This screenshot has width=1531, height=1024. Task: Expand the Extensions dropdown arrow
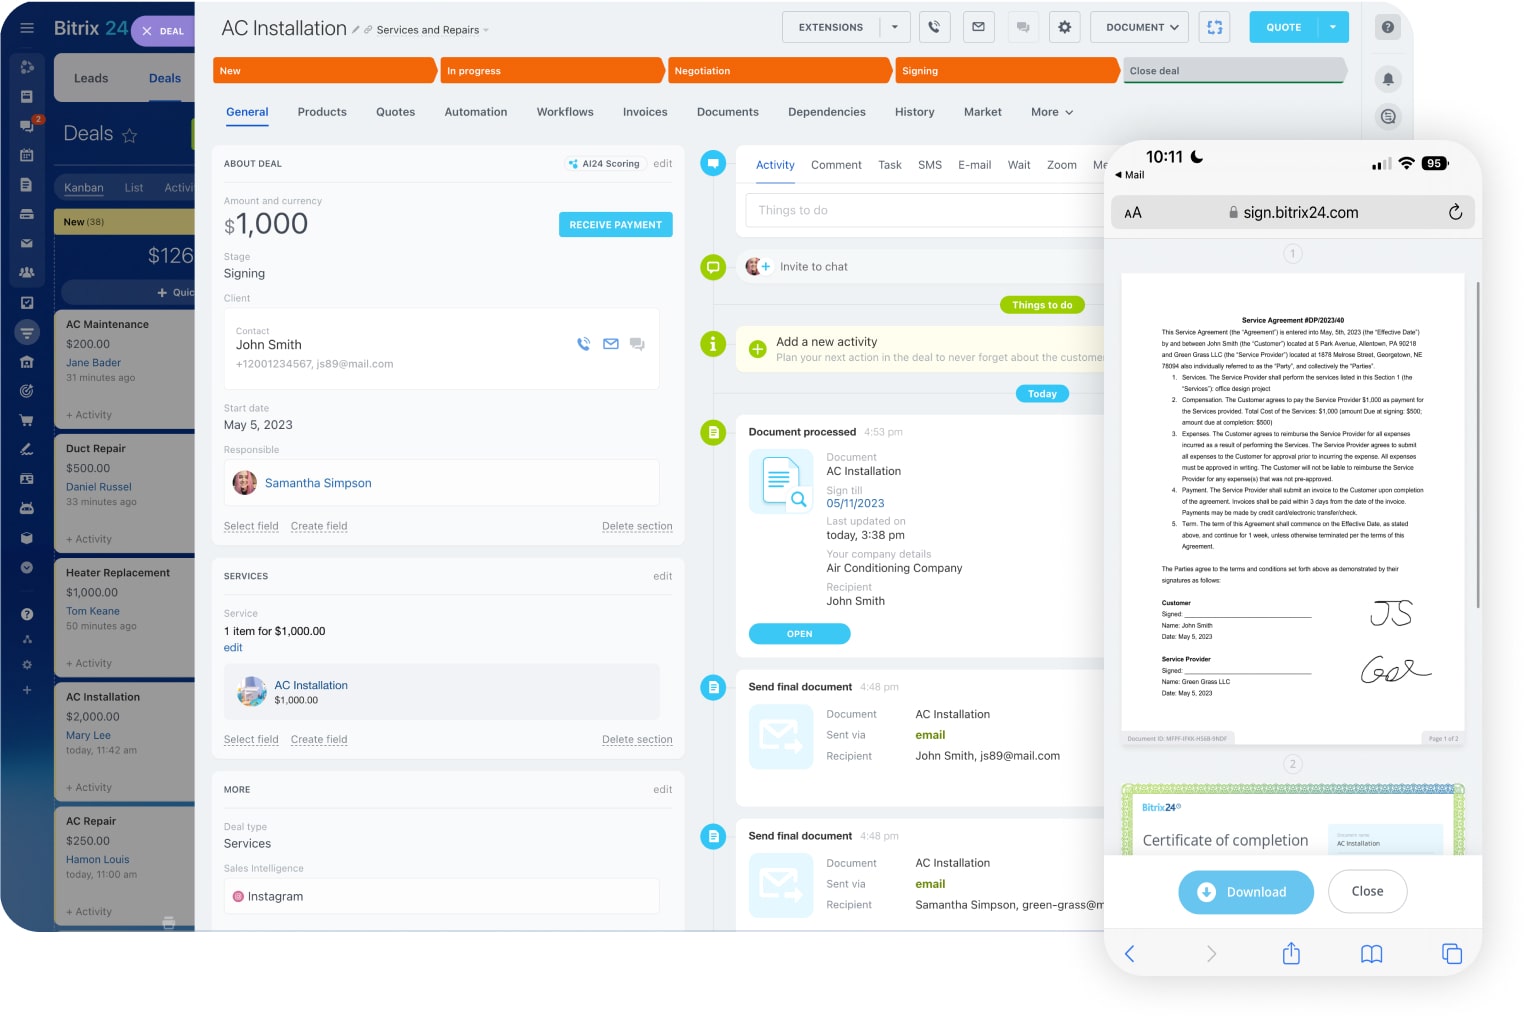click(x=895, y=27)
